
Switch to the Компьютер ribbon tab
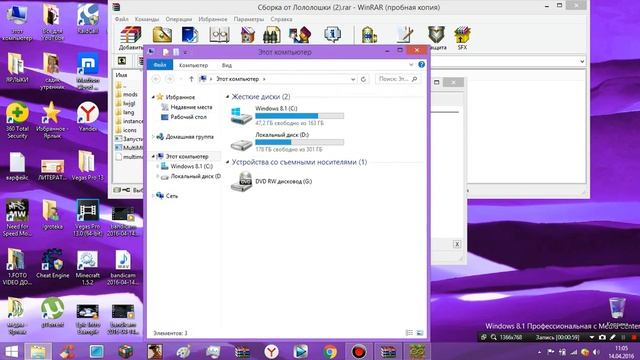point(193,65)
